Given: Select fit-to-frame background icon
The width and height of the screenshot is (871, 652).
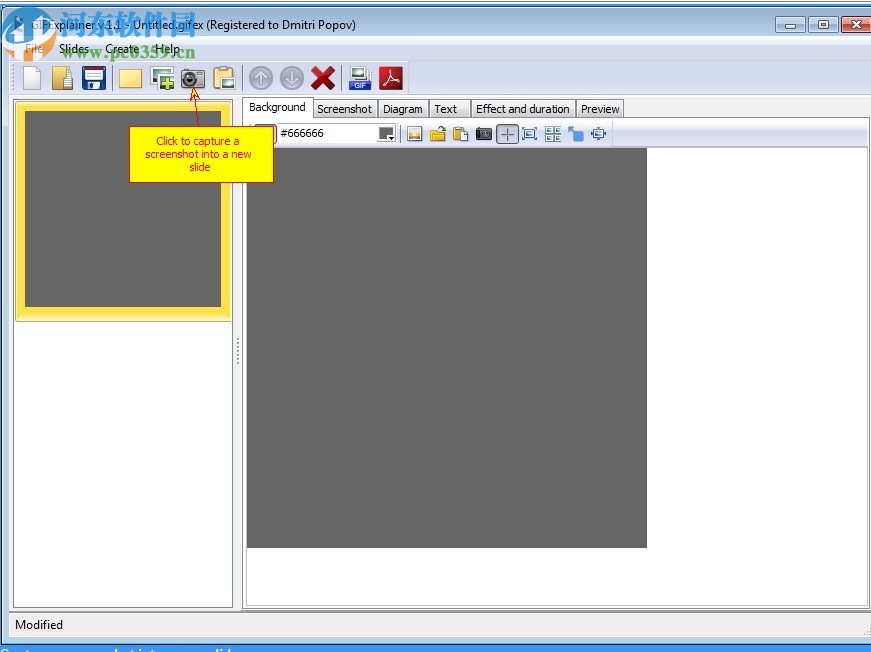Looking at the screenshot, I should (530, 134).
